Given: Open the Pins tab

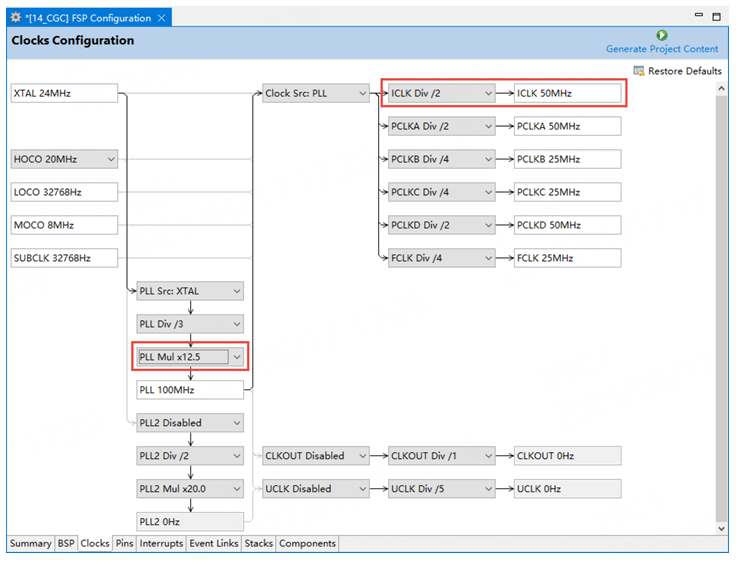Looking at the screenshot, I should click(124, 543).
